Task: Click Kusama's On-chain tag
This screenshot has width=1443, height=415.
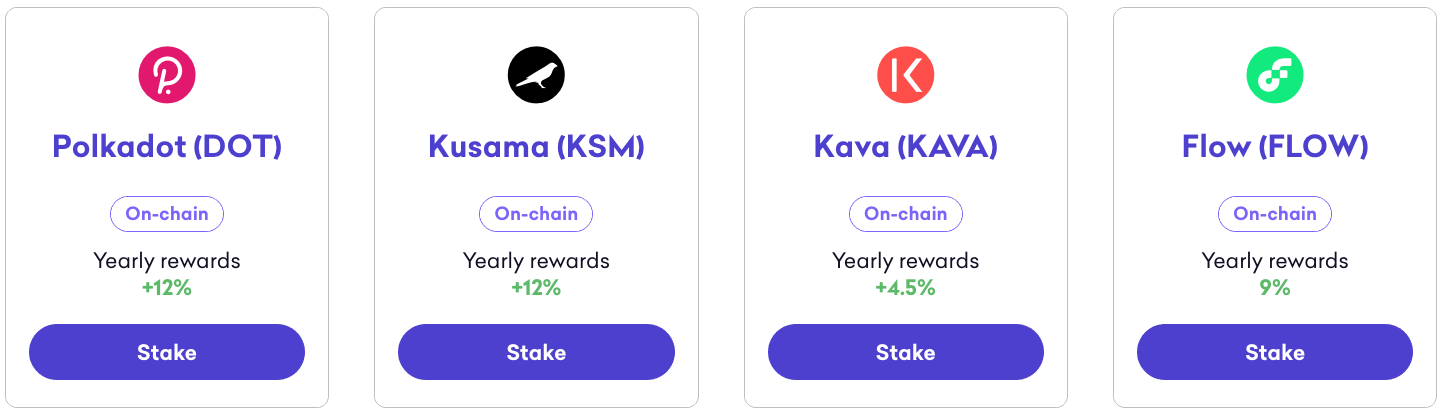Action: tap(536, 214)
